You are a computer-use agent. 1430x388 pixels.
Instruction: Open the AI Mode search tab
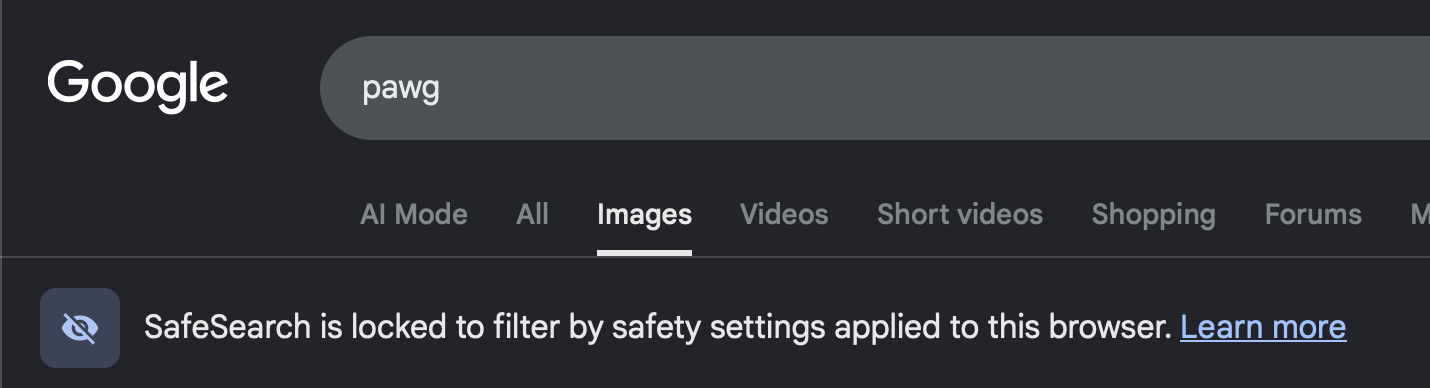click(414, 214)
